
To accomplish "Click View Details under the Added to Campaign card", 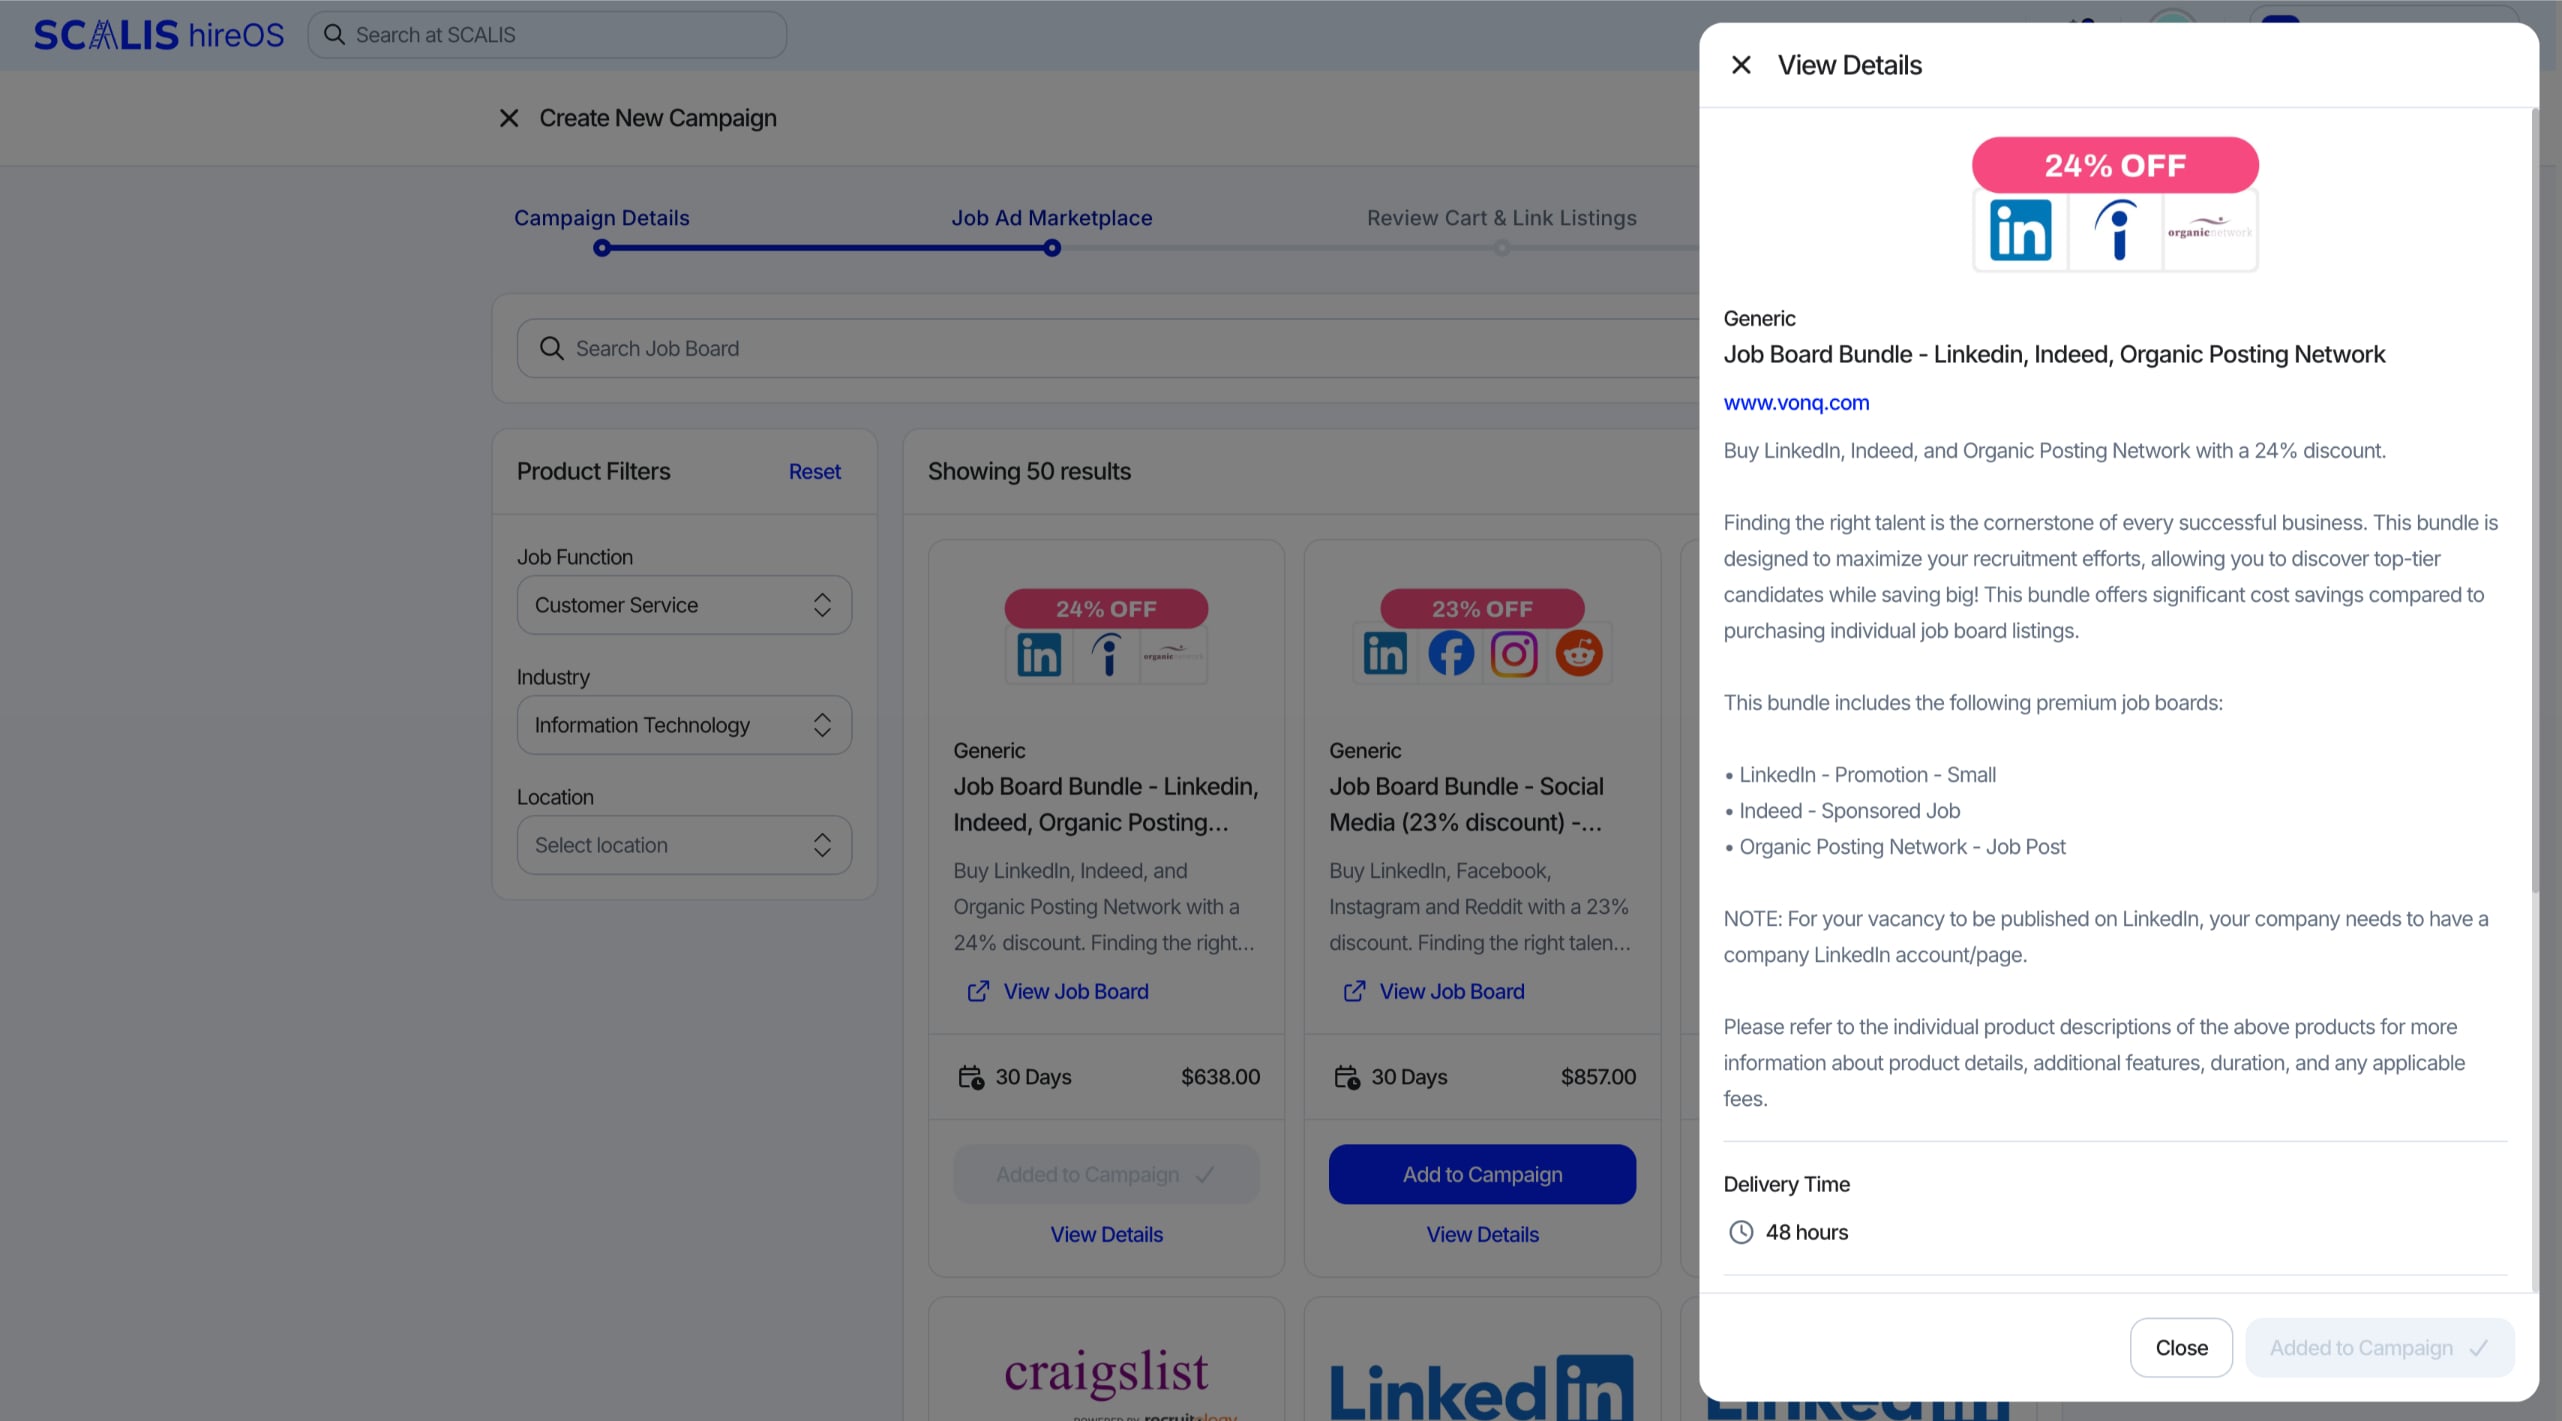I will click(x=1106, y=1234).
